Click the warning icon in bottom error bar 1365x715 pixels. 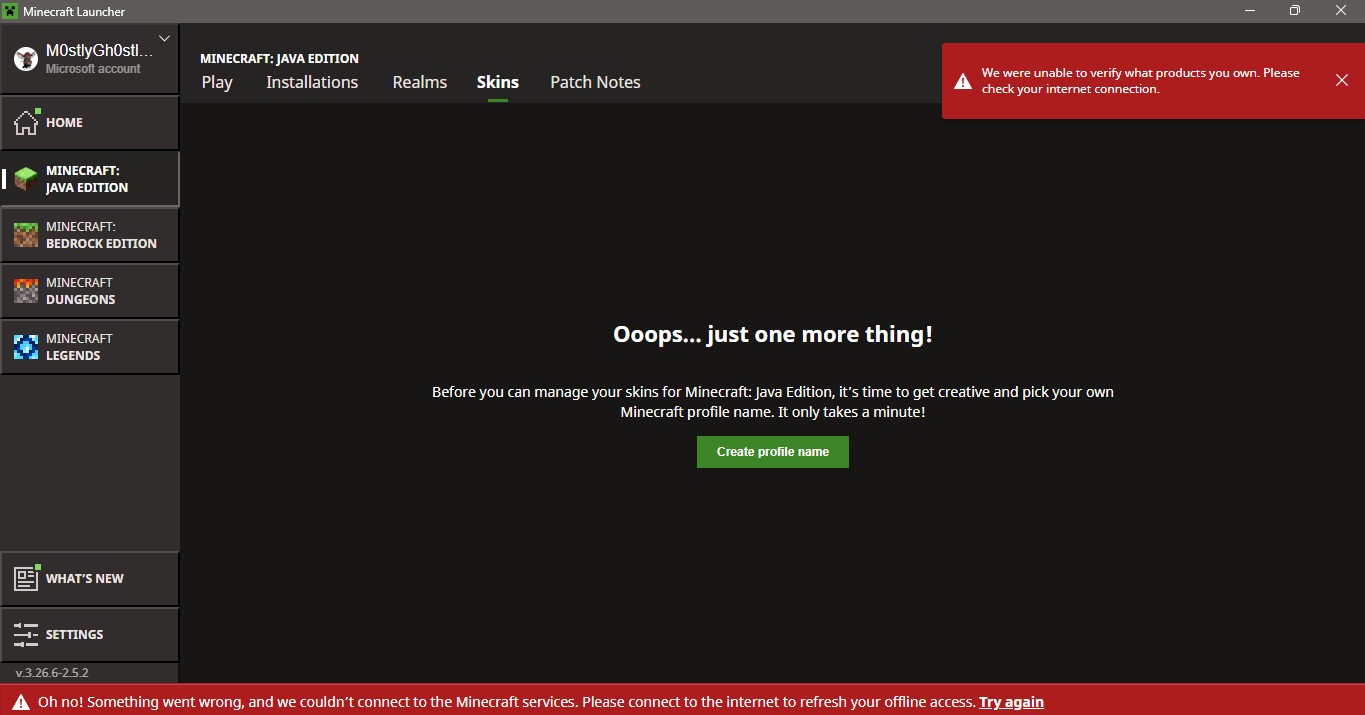point(20,702)
